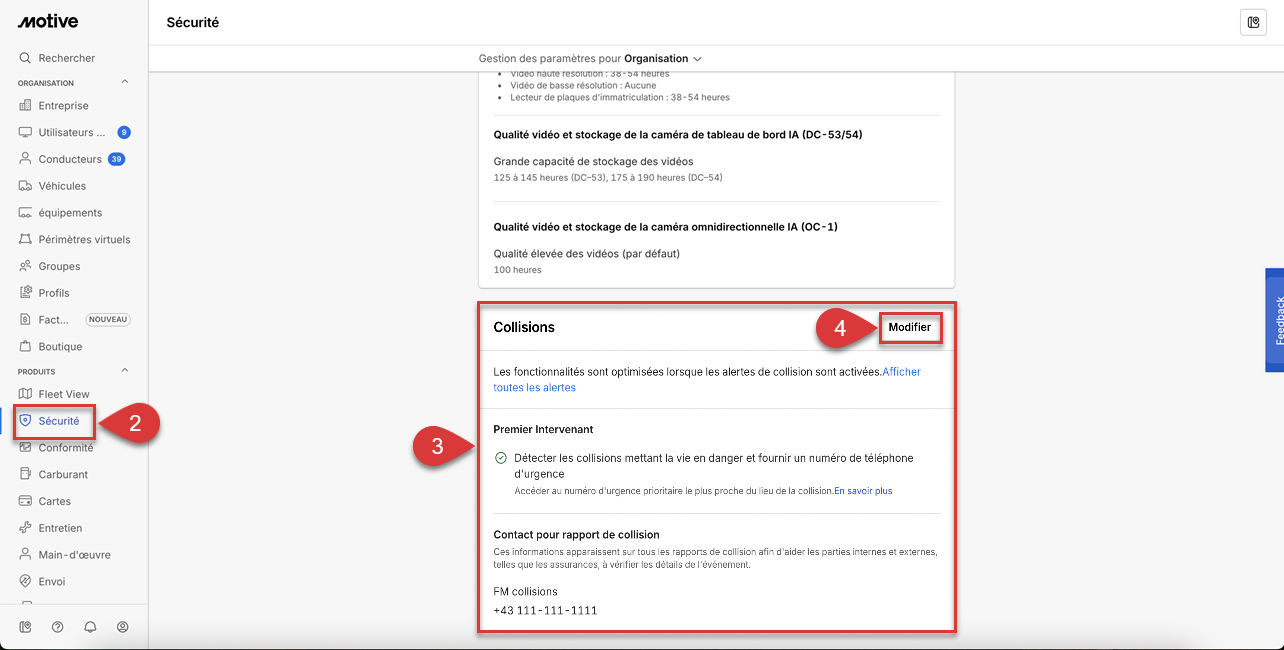This screenshot has height=650, width=1284.
Task: Open the Feedback side tab
Action: pos(1275,320)
